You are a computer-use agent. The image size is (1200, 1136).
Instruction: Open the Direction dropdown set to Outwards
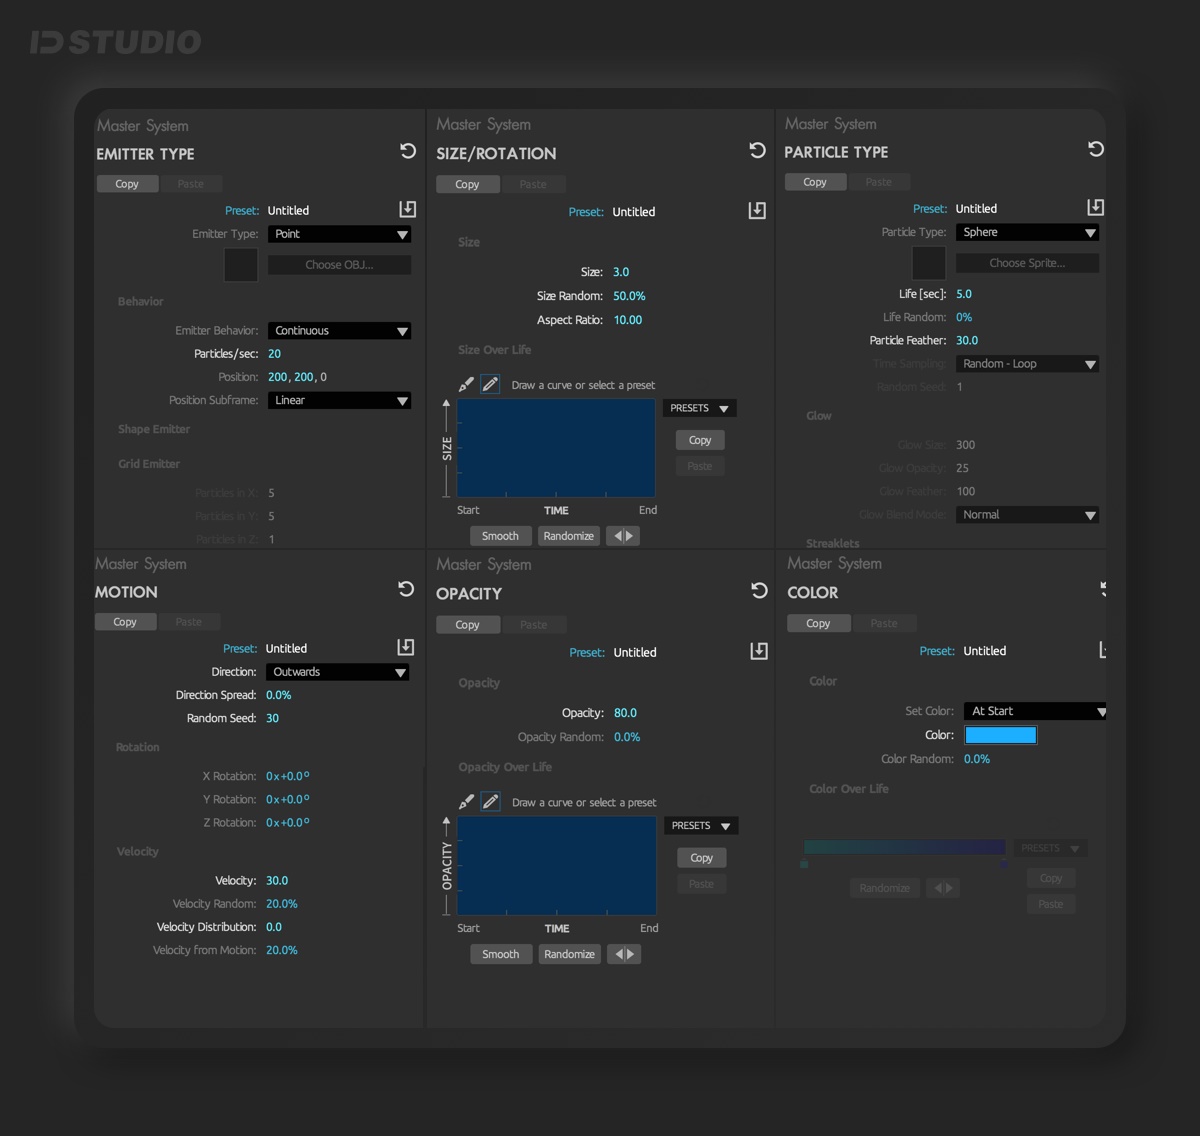tap(337, 672)
